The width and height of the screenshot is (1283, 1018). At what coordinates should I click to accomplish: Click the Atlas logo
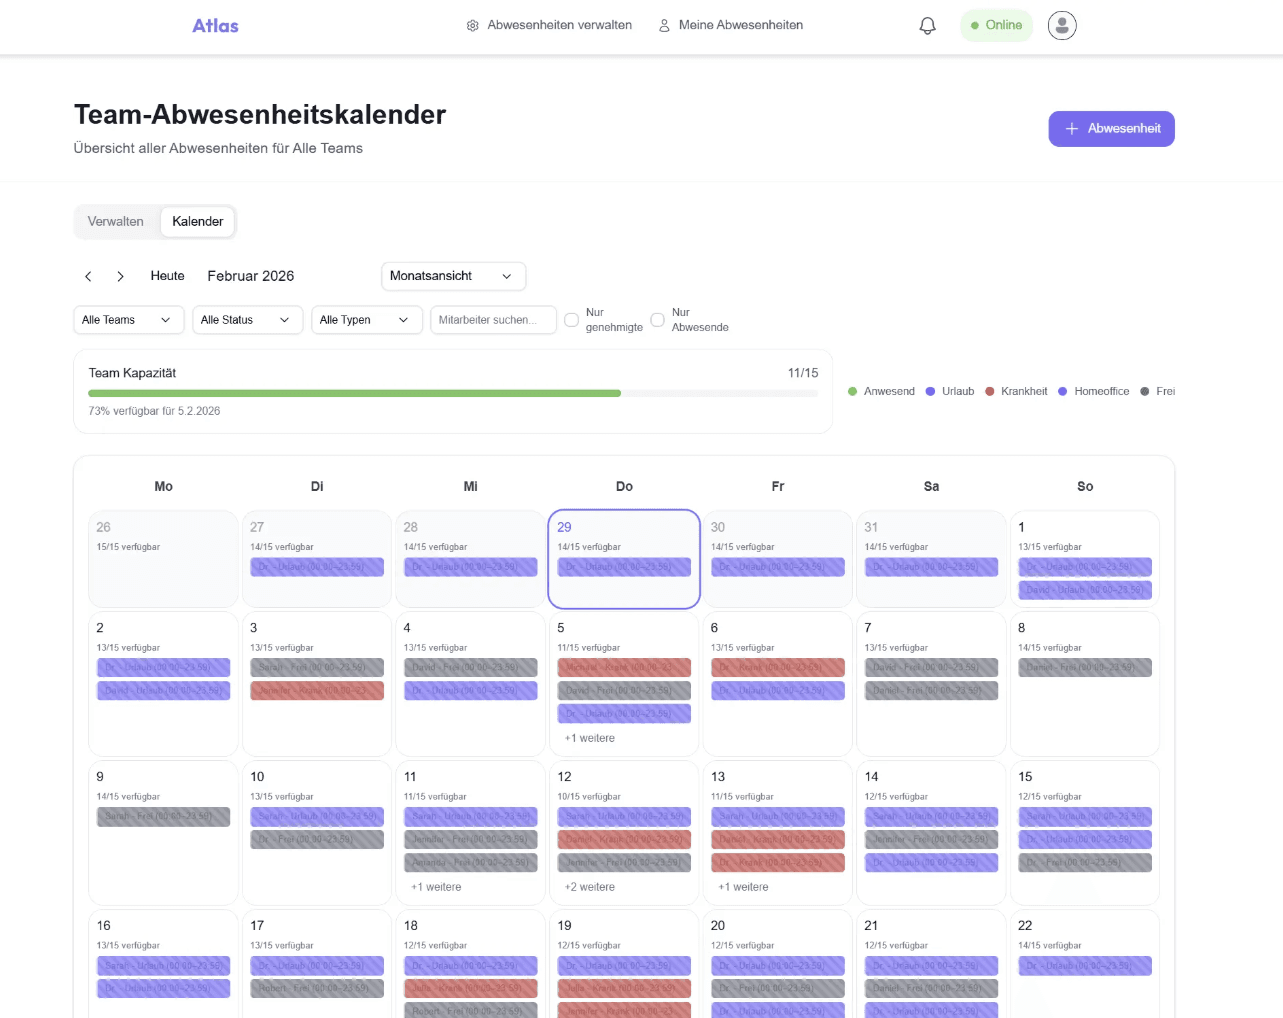pyautogui.click(x=215, y=26)
